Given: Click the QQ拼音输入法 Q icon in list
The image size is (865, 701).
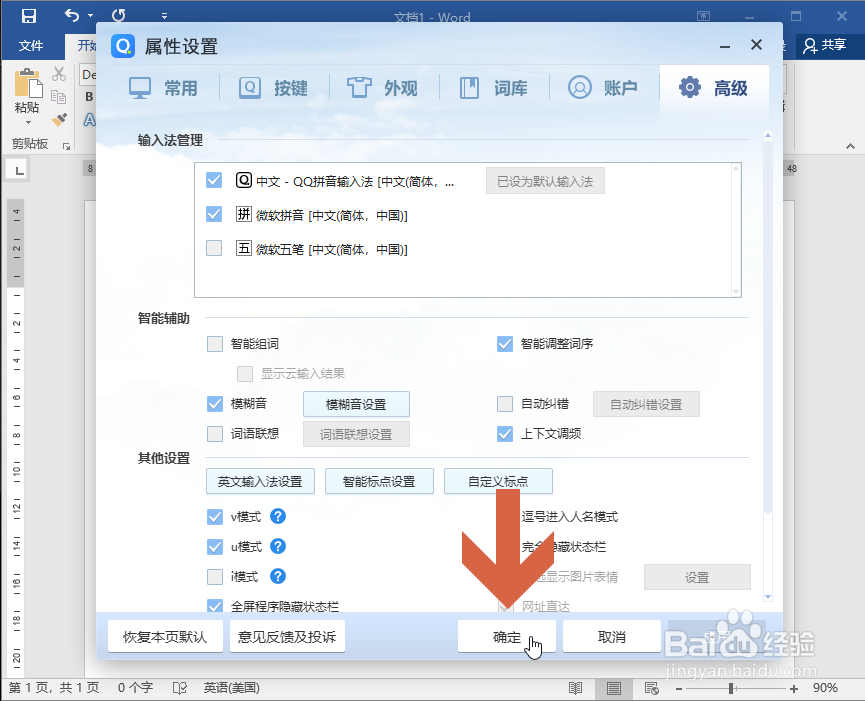Looking at the screenshot, I should [x=244, y=180].
